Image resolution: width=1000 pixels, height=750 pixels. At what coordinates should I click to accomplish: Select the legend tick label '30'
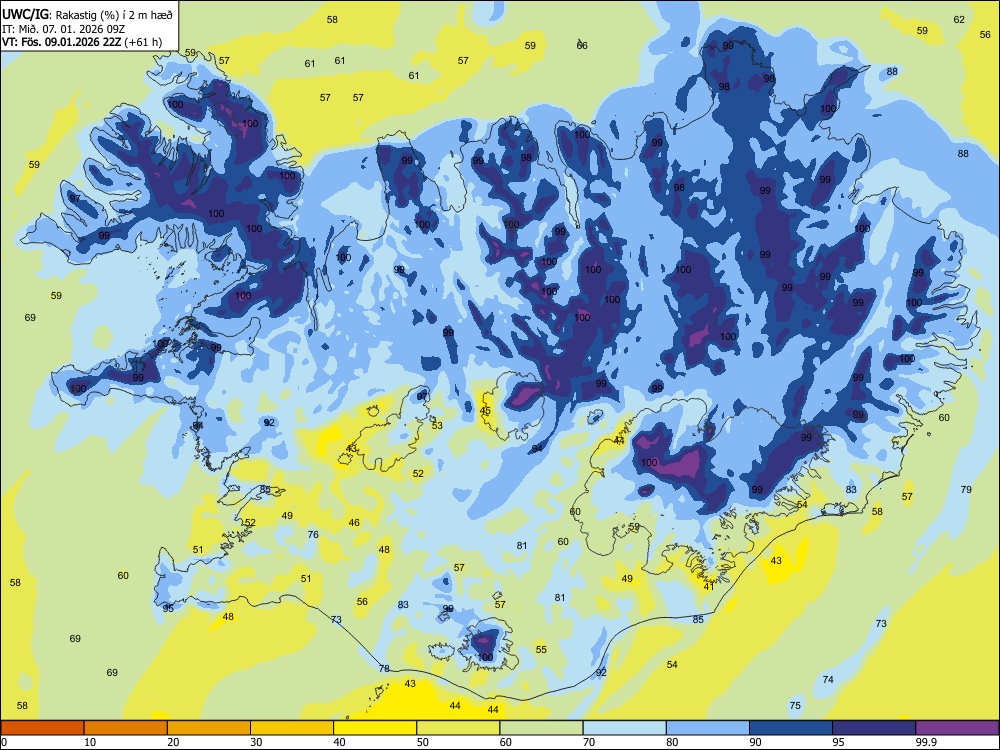coord(256,742)
